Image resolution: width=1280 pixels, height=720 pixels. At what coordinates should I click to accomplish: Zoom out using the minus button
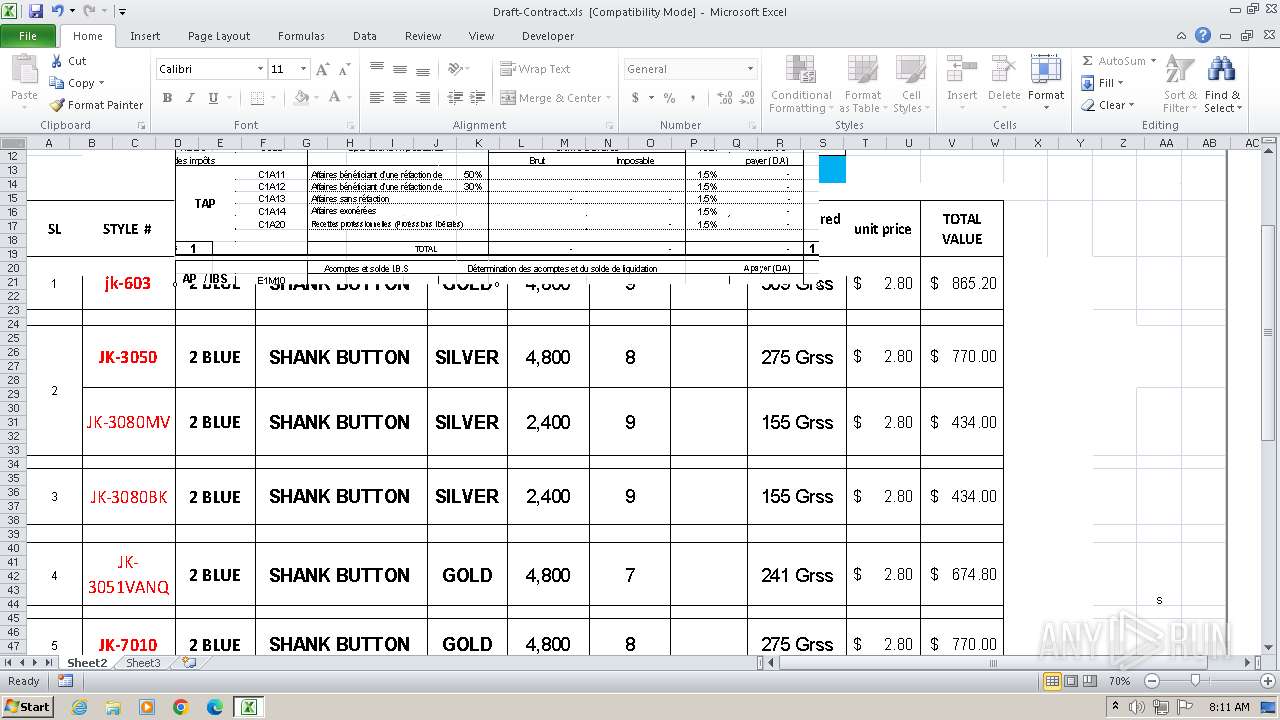coord(1151,681)
